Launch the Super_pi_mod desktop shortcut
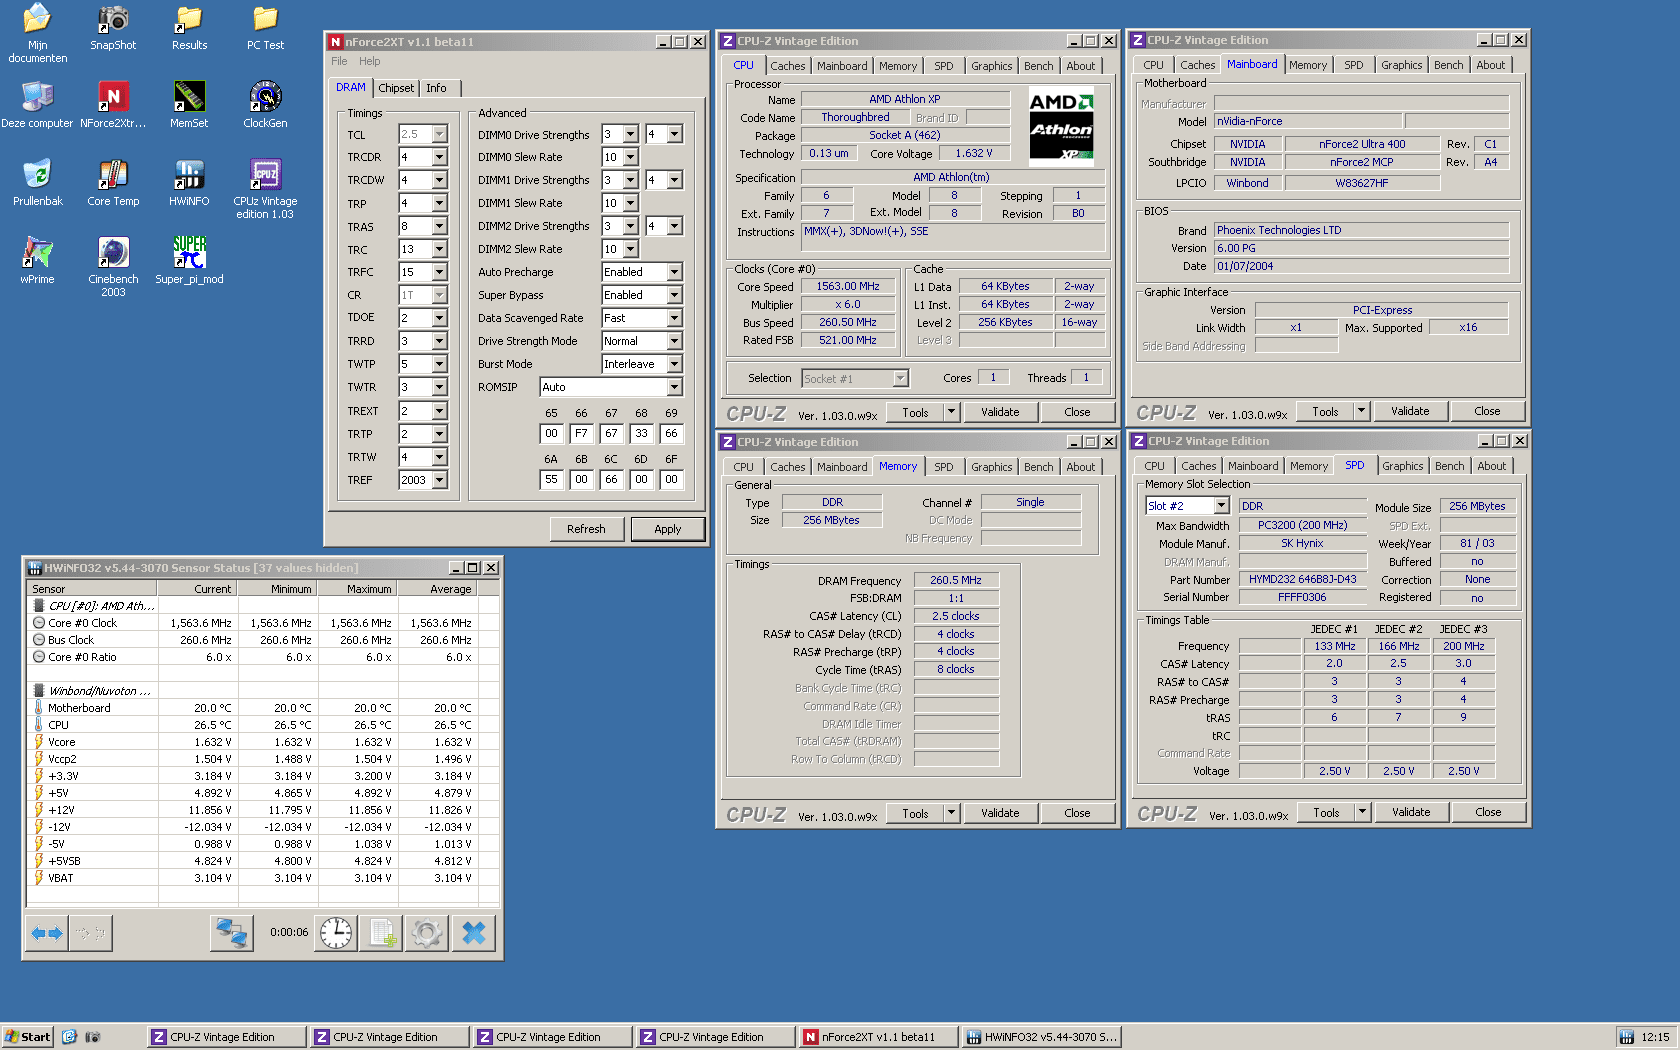The width and height of the screenshot is (1680, 1050). click(x=189, y=261)
